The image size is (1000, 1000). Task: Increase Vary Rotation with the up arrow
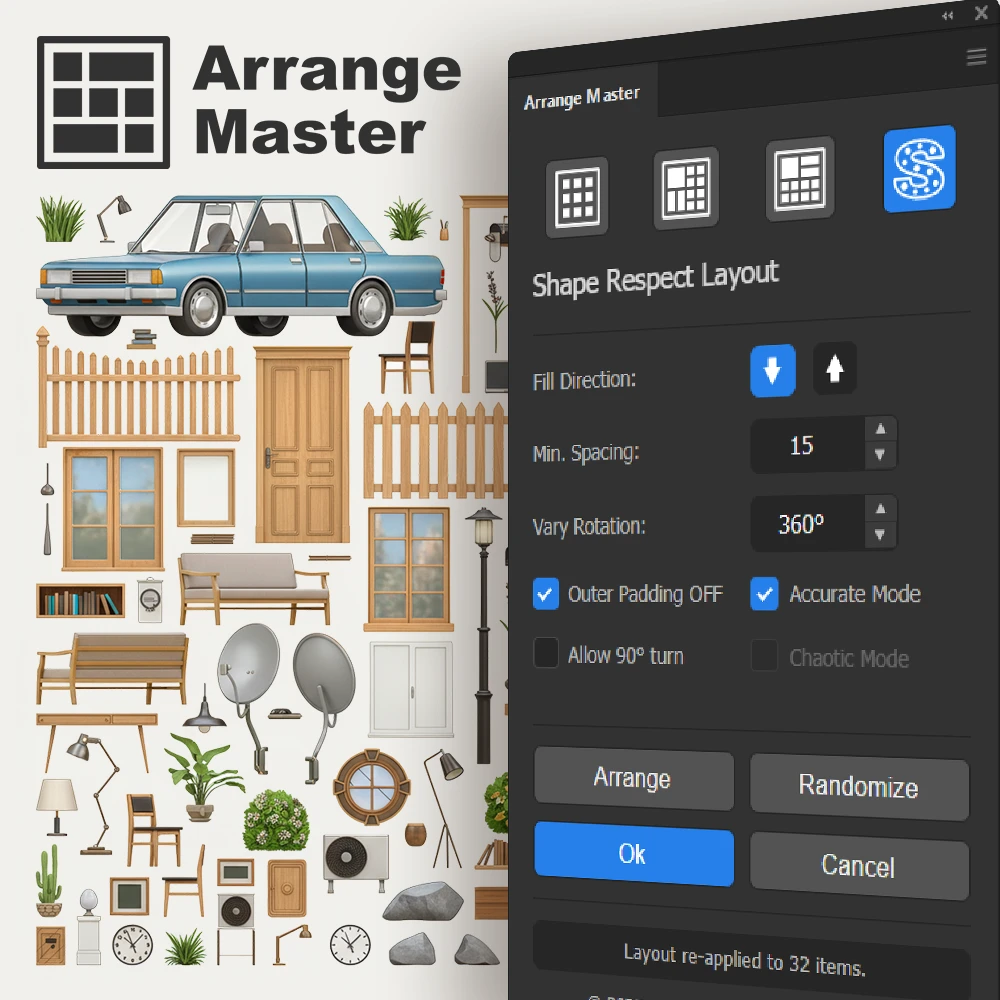(880, 508)
